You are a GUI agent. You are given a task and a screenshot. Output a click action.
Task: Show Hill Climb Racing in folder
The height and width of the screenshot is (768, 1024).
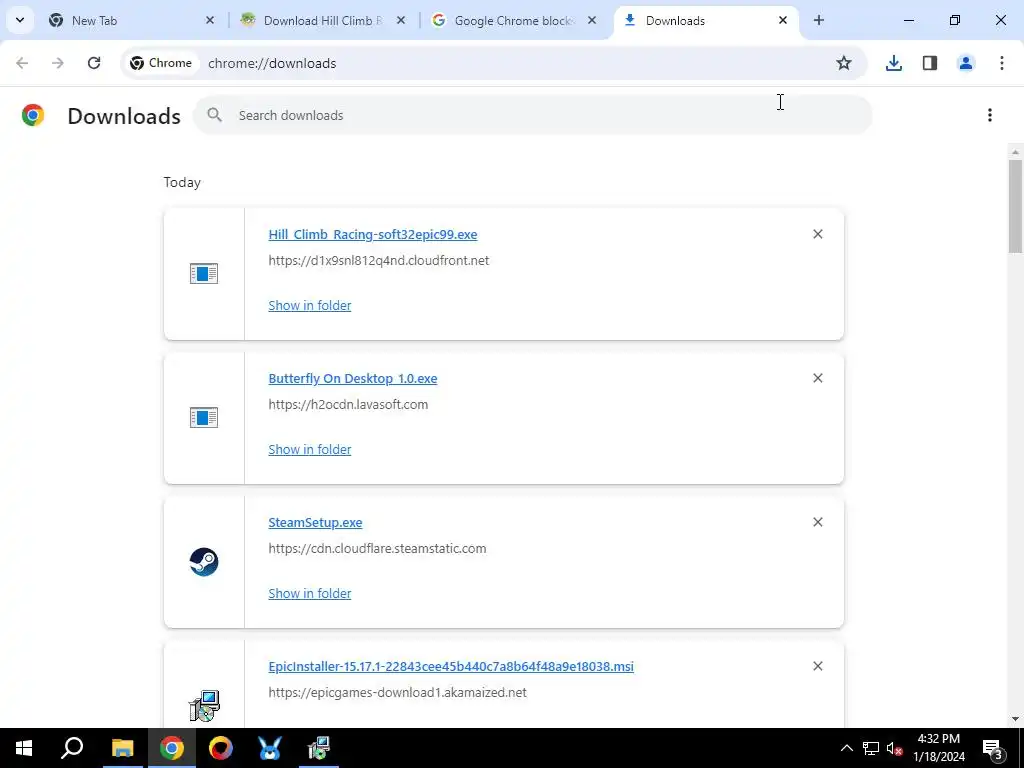310,305
